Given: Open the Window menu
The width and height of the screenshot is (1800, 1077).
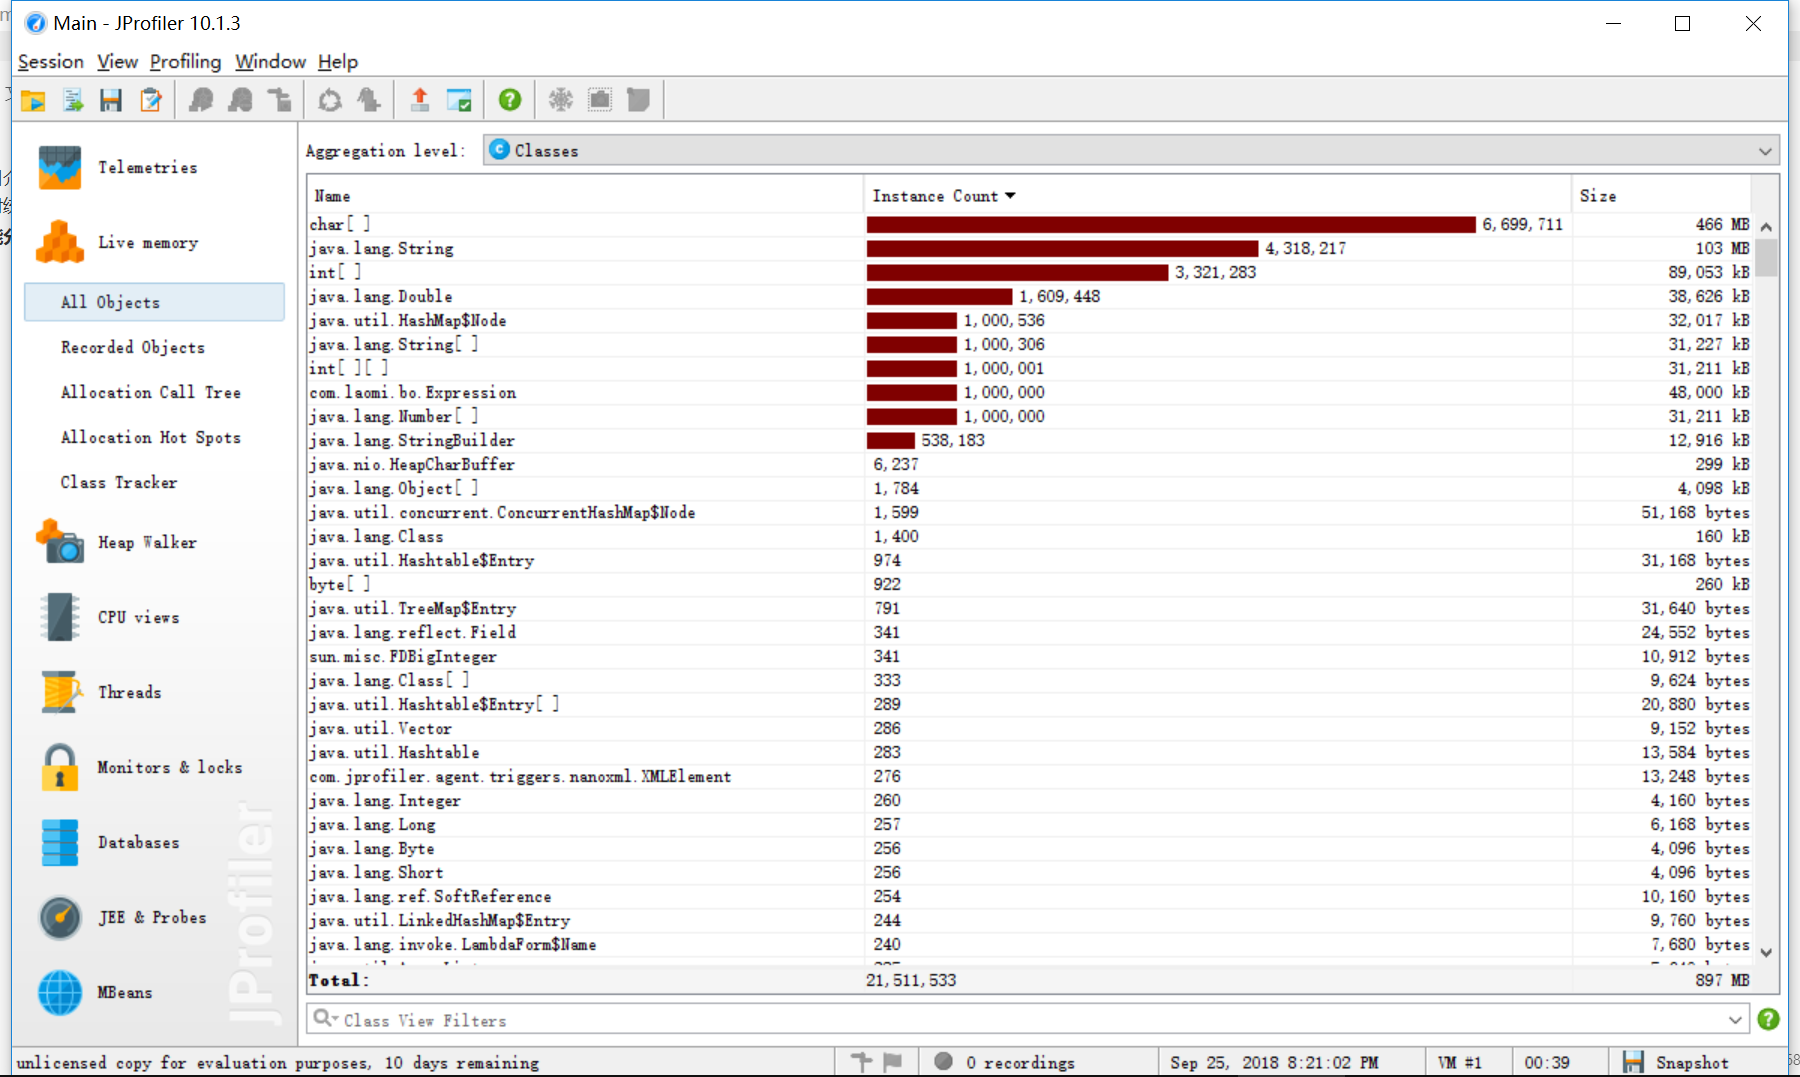Looking at the screenshot, I should 270,62.
